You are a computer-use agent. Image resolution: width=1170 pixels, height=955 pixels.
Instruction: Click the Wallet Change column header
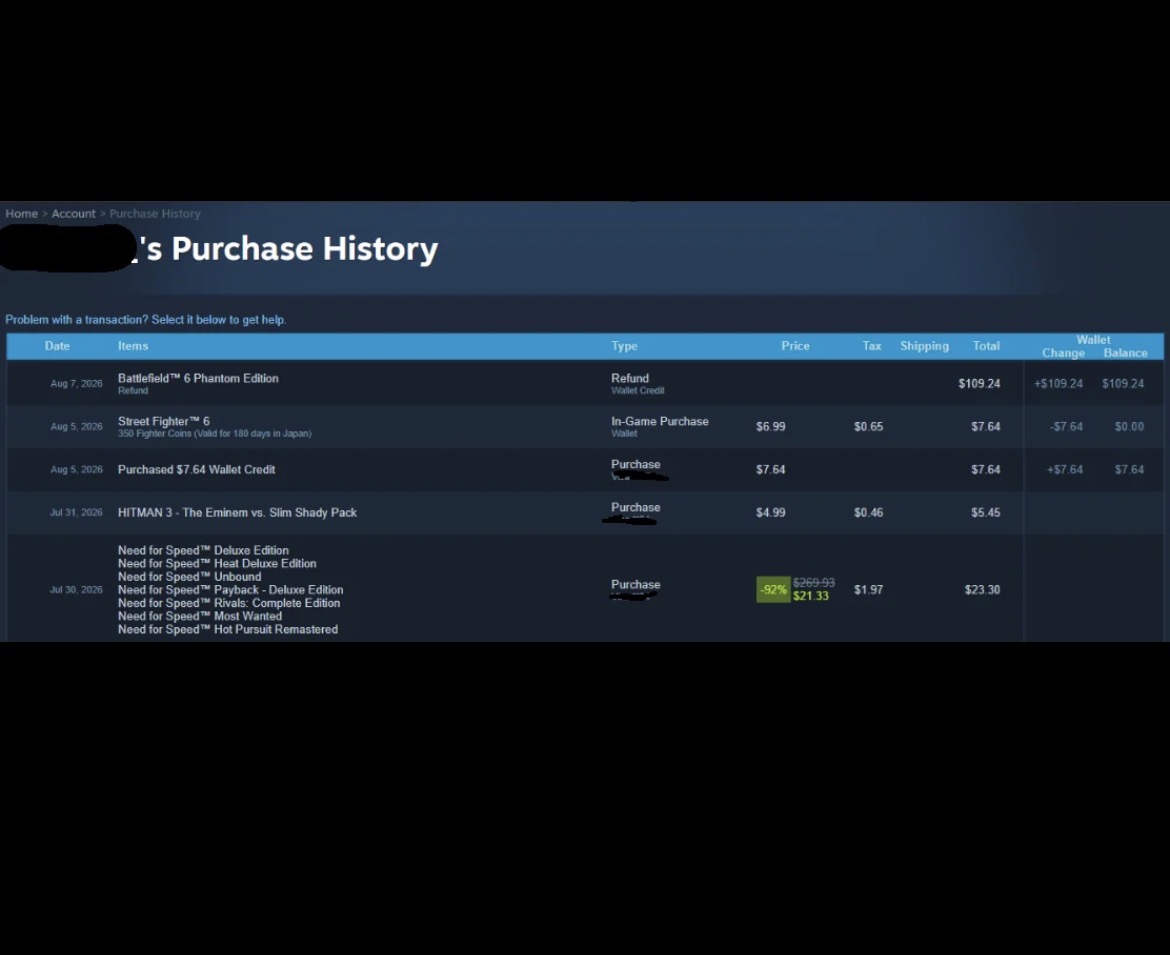pos(1063,353)
